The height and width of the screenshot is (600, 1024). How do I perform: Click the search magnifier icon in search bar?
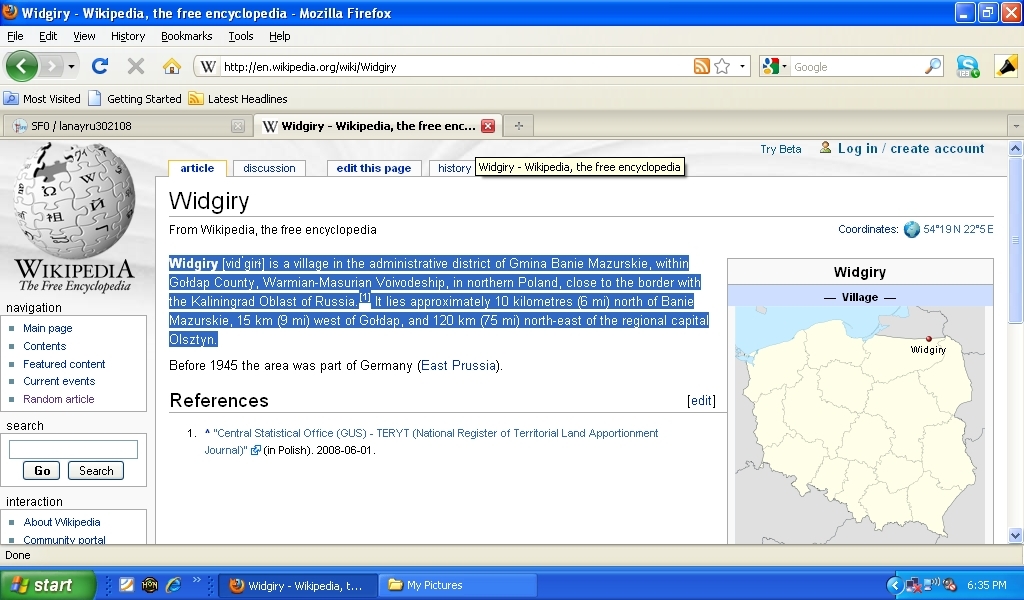(932, 67)
